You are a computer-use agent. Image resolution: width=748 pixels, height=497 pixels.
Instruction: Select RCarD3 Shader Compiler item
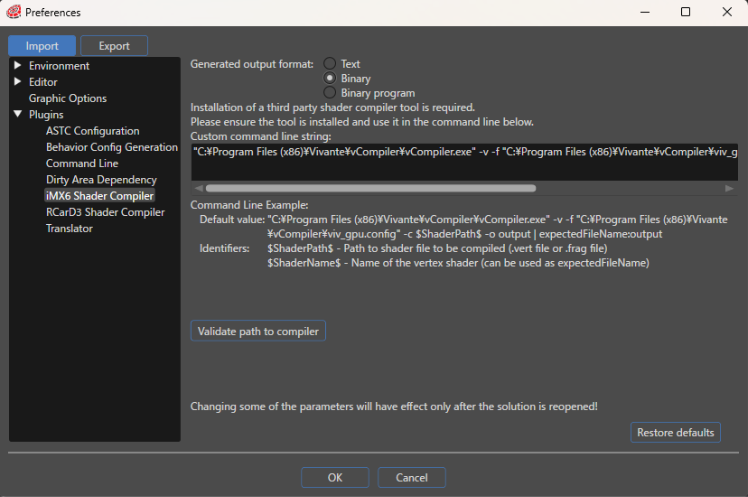click(x=105, y=212)
